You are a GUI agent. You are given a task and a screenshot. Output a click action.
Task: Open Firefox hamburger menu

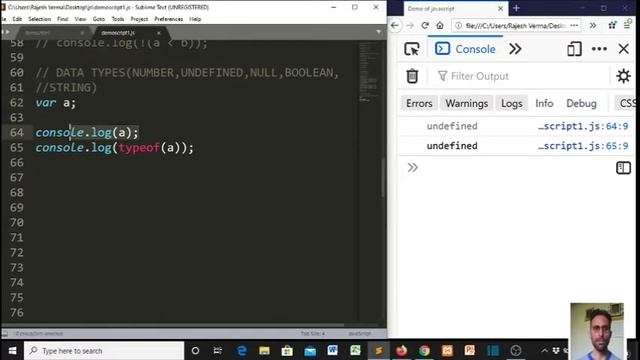click(627, 25)
